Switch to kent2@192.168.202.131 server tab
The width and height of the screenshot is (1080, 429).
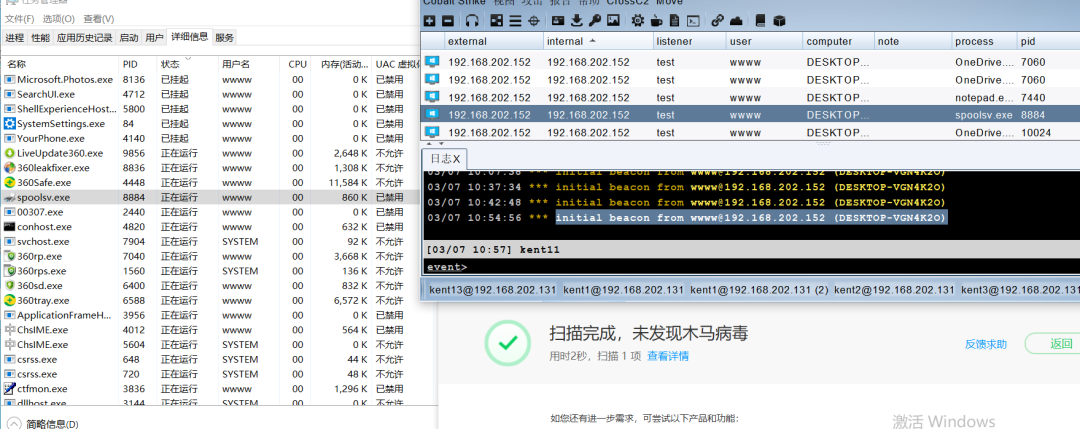point(894,290)
